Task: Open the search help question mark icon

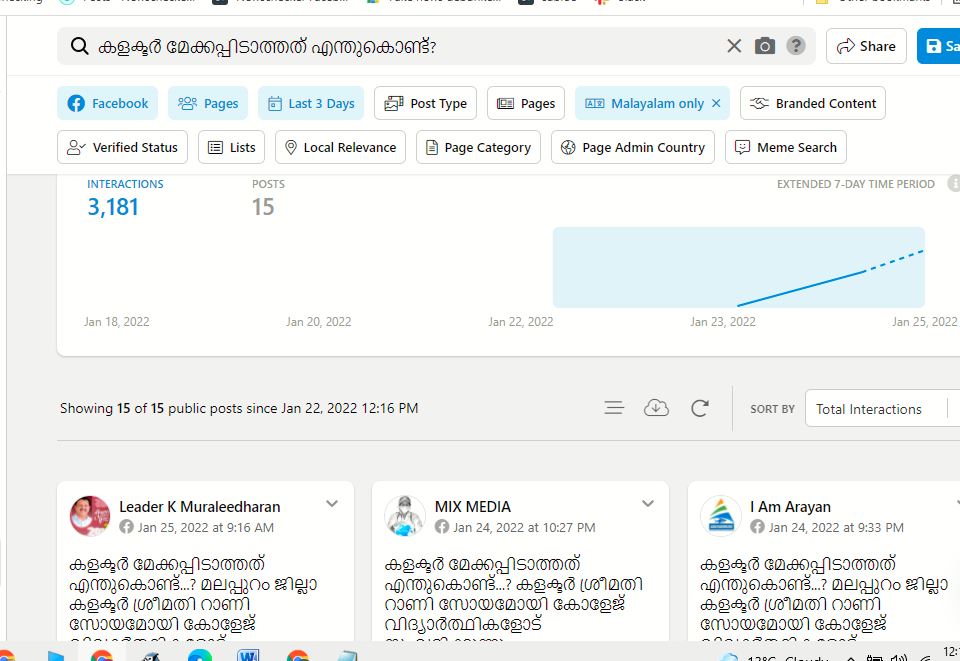Action: tap(796, 46)
